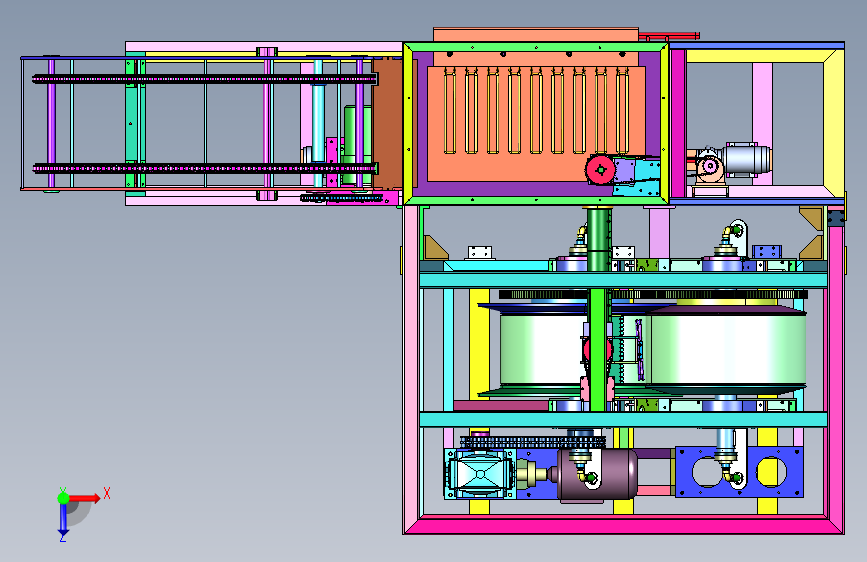Screen dimensions: 867x562
Task: Select the mauve cylindrical motor at the bottom
Action: point(597,475)
